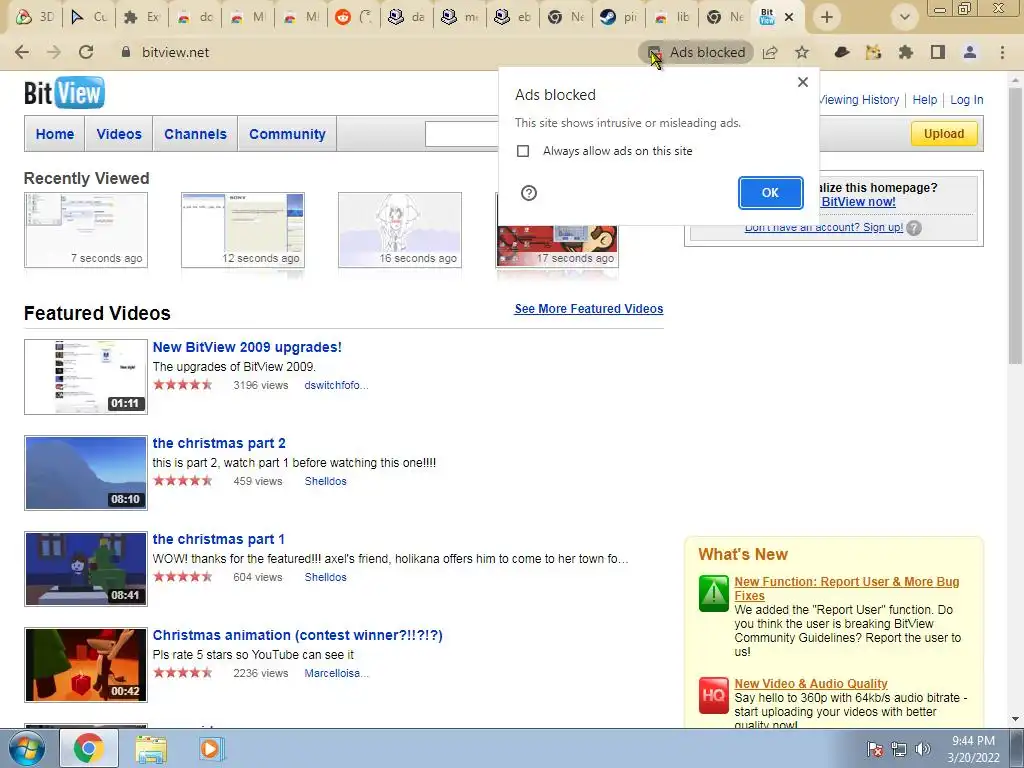
Task: Click the BitView logo
Action: click(x=64, y=93)
